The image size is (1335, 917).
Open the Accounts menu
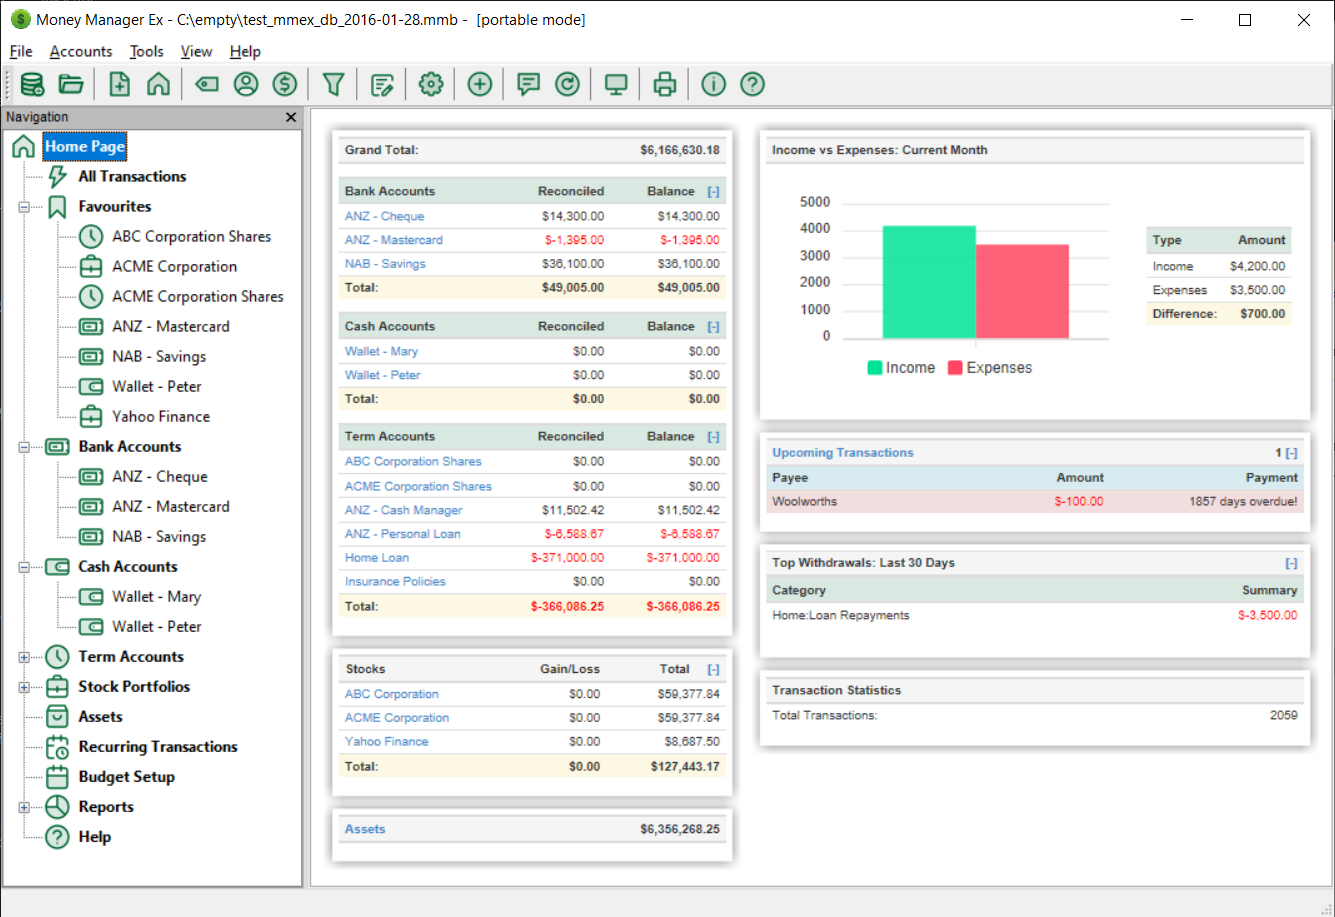tap(80, 51)
